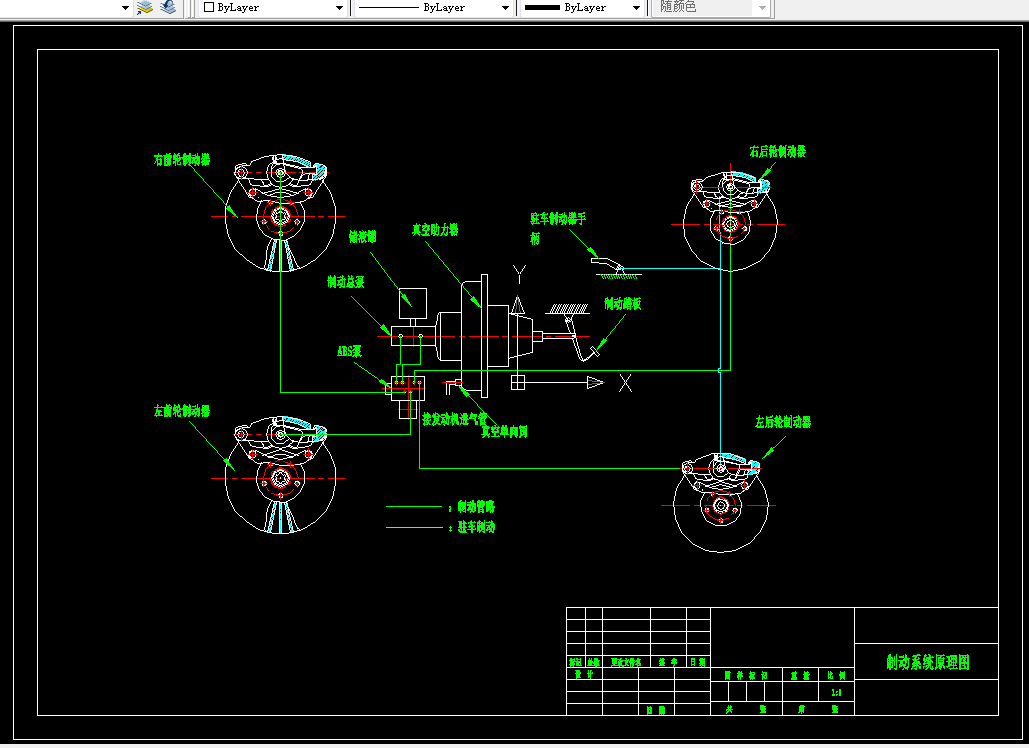Expand the layer list dropdown arrow
The height and width of the screenshot is (748, 1029).
pos(125,8)
